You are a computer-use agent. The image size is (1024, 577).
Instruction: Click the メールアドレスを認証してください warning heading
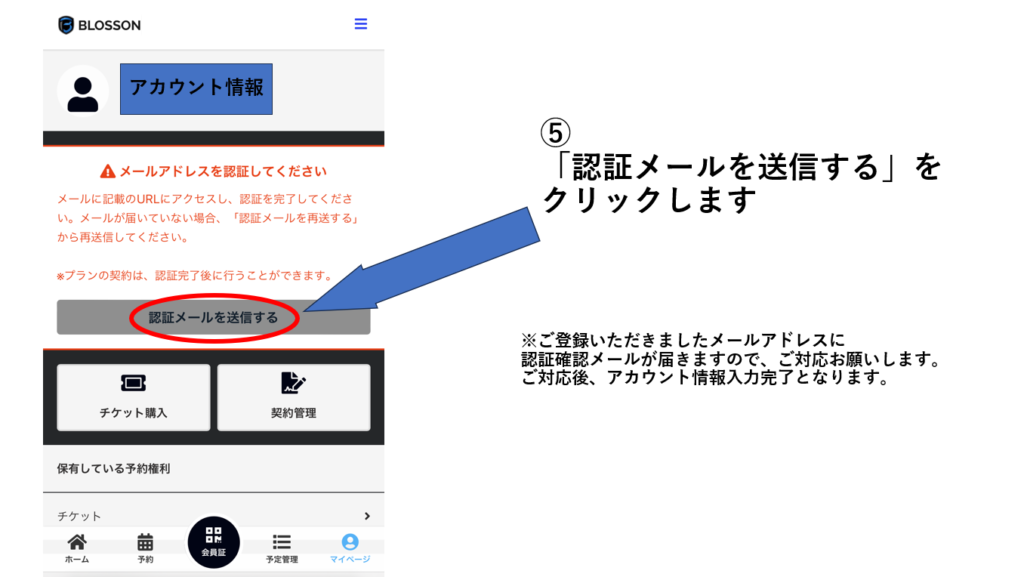pyautogui.click(x=222, y=172)
